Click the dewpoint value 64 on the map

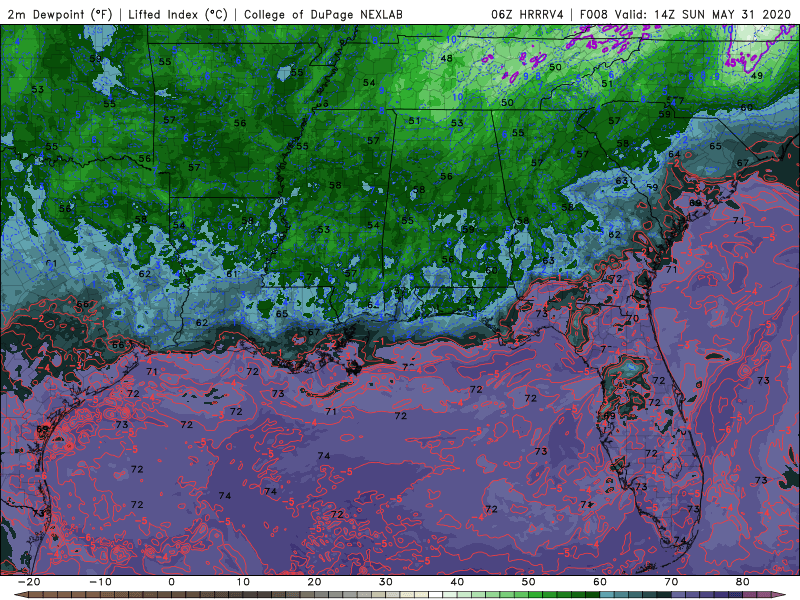674,154
